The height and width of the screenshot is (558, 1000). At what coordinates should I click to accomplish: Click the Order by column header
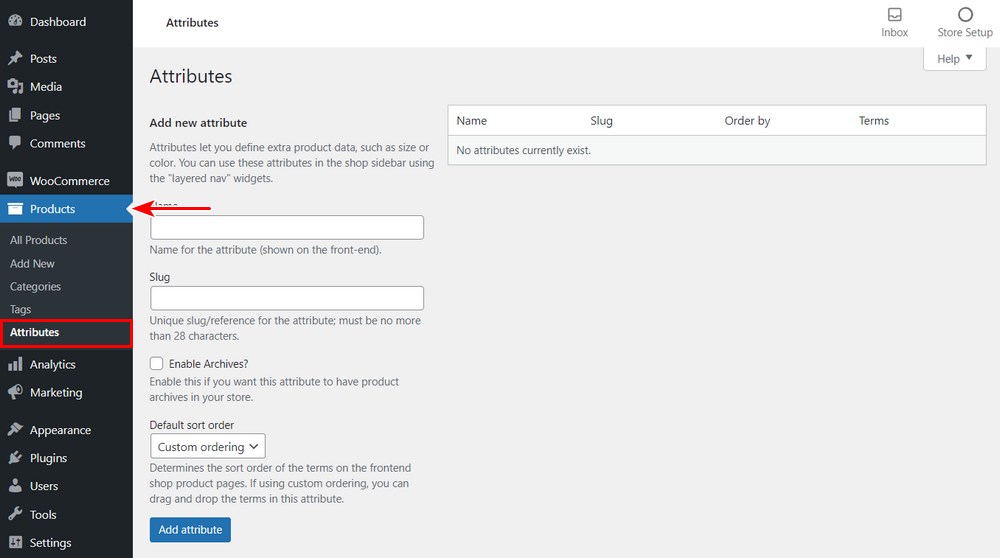[747, 121]
